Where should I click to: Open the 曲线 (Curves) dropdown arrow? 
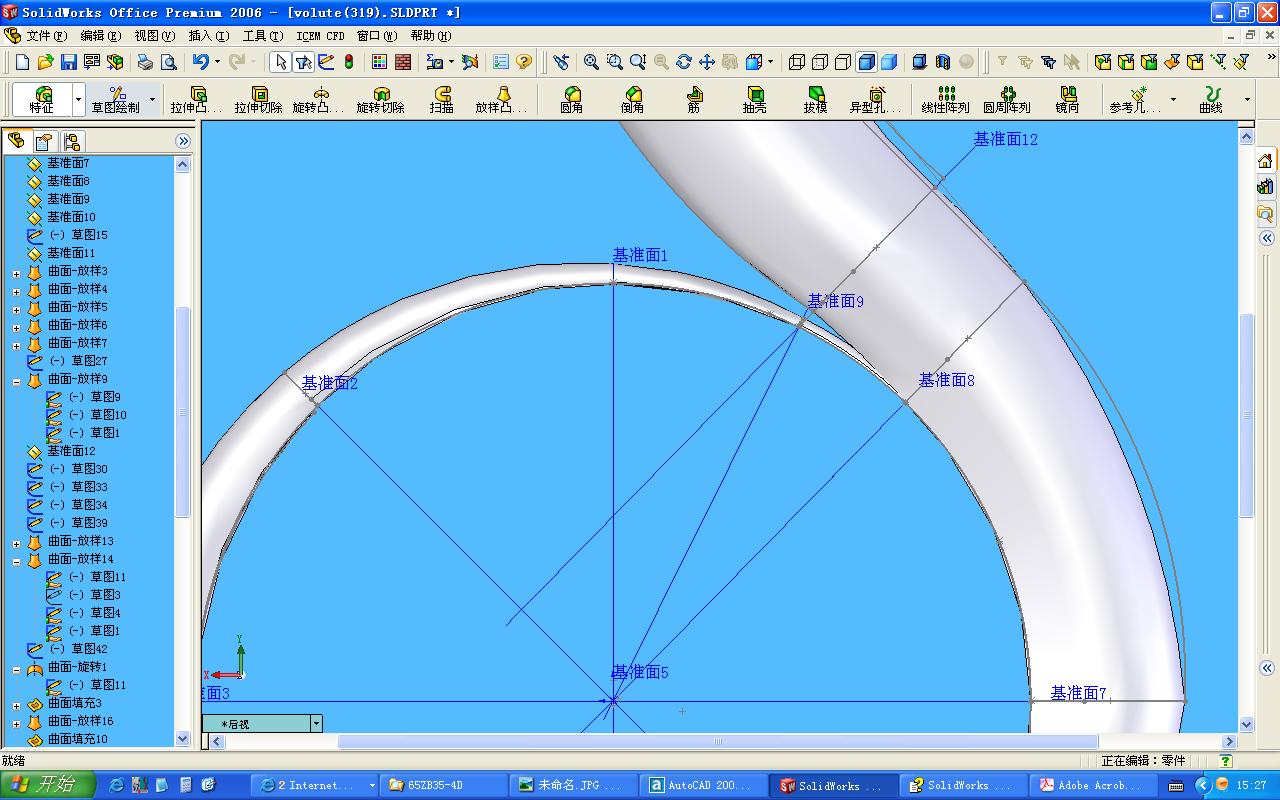pyautogui.click(x=1247, y=100)
